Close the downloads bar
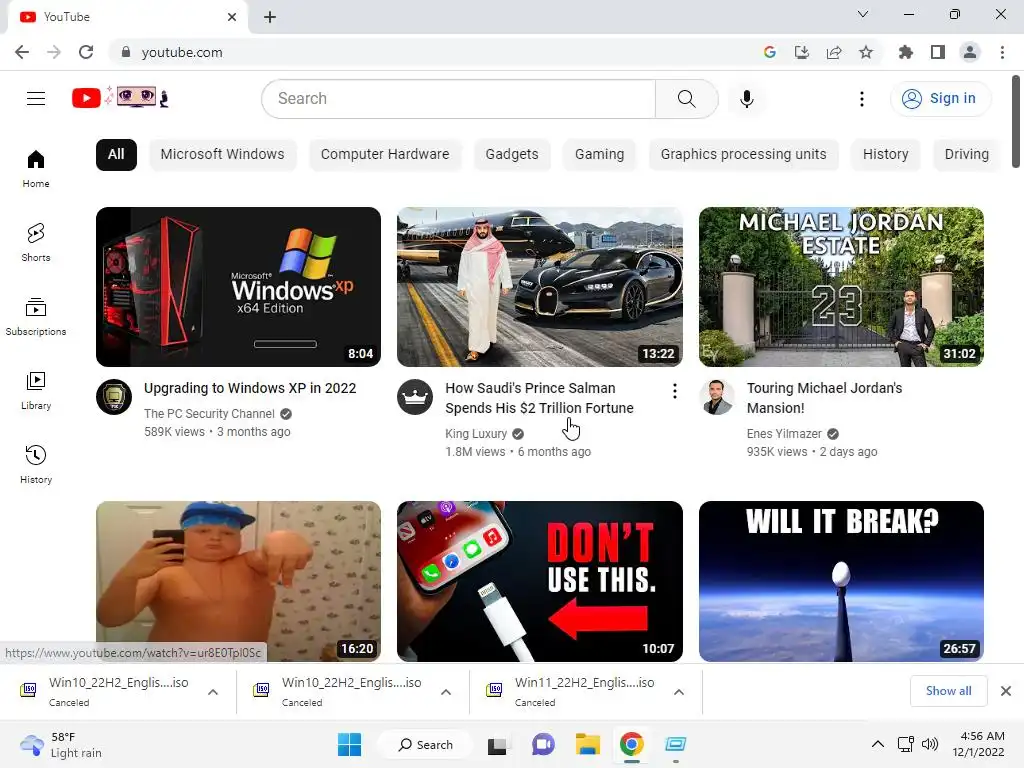Image resolution: width=1024 pixels, height=768 pixels. tap(1006, 691)
